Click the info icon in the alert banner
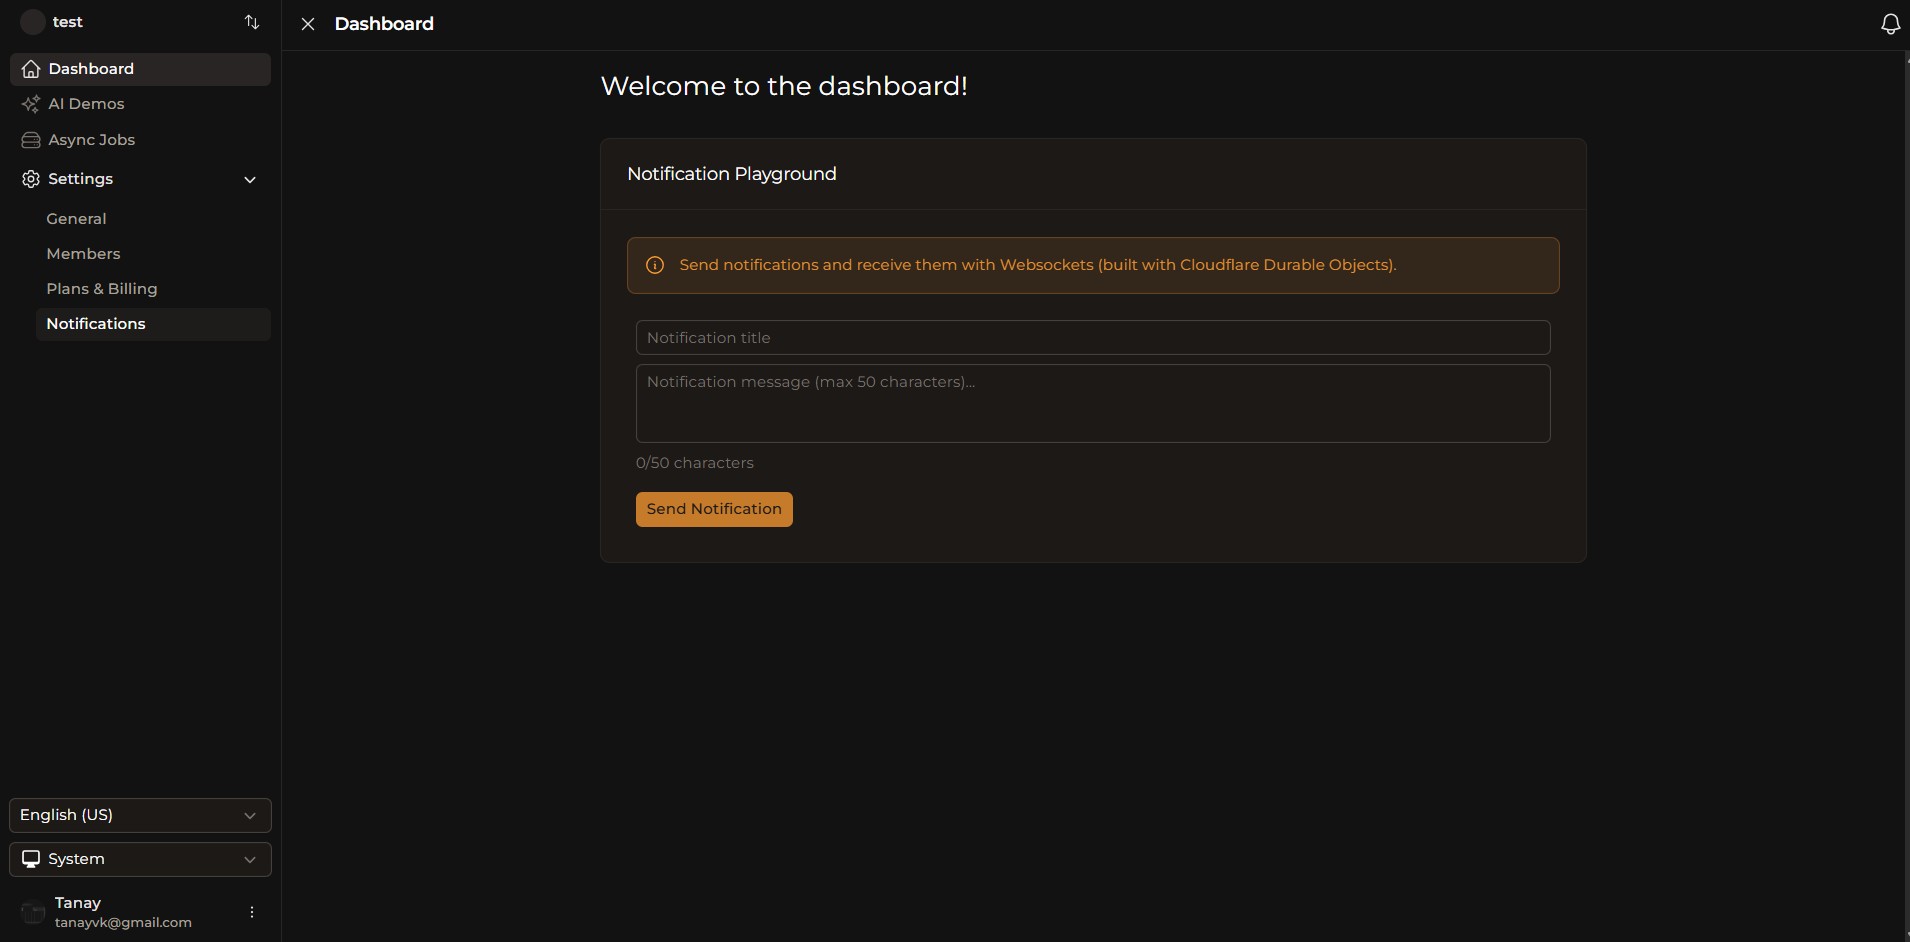This screenshot has height=942, width=1910. click(655, 265)
